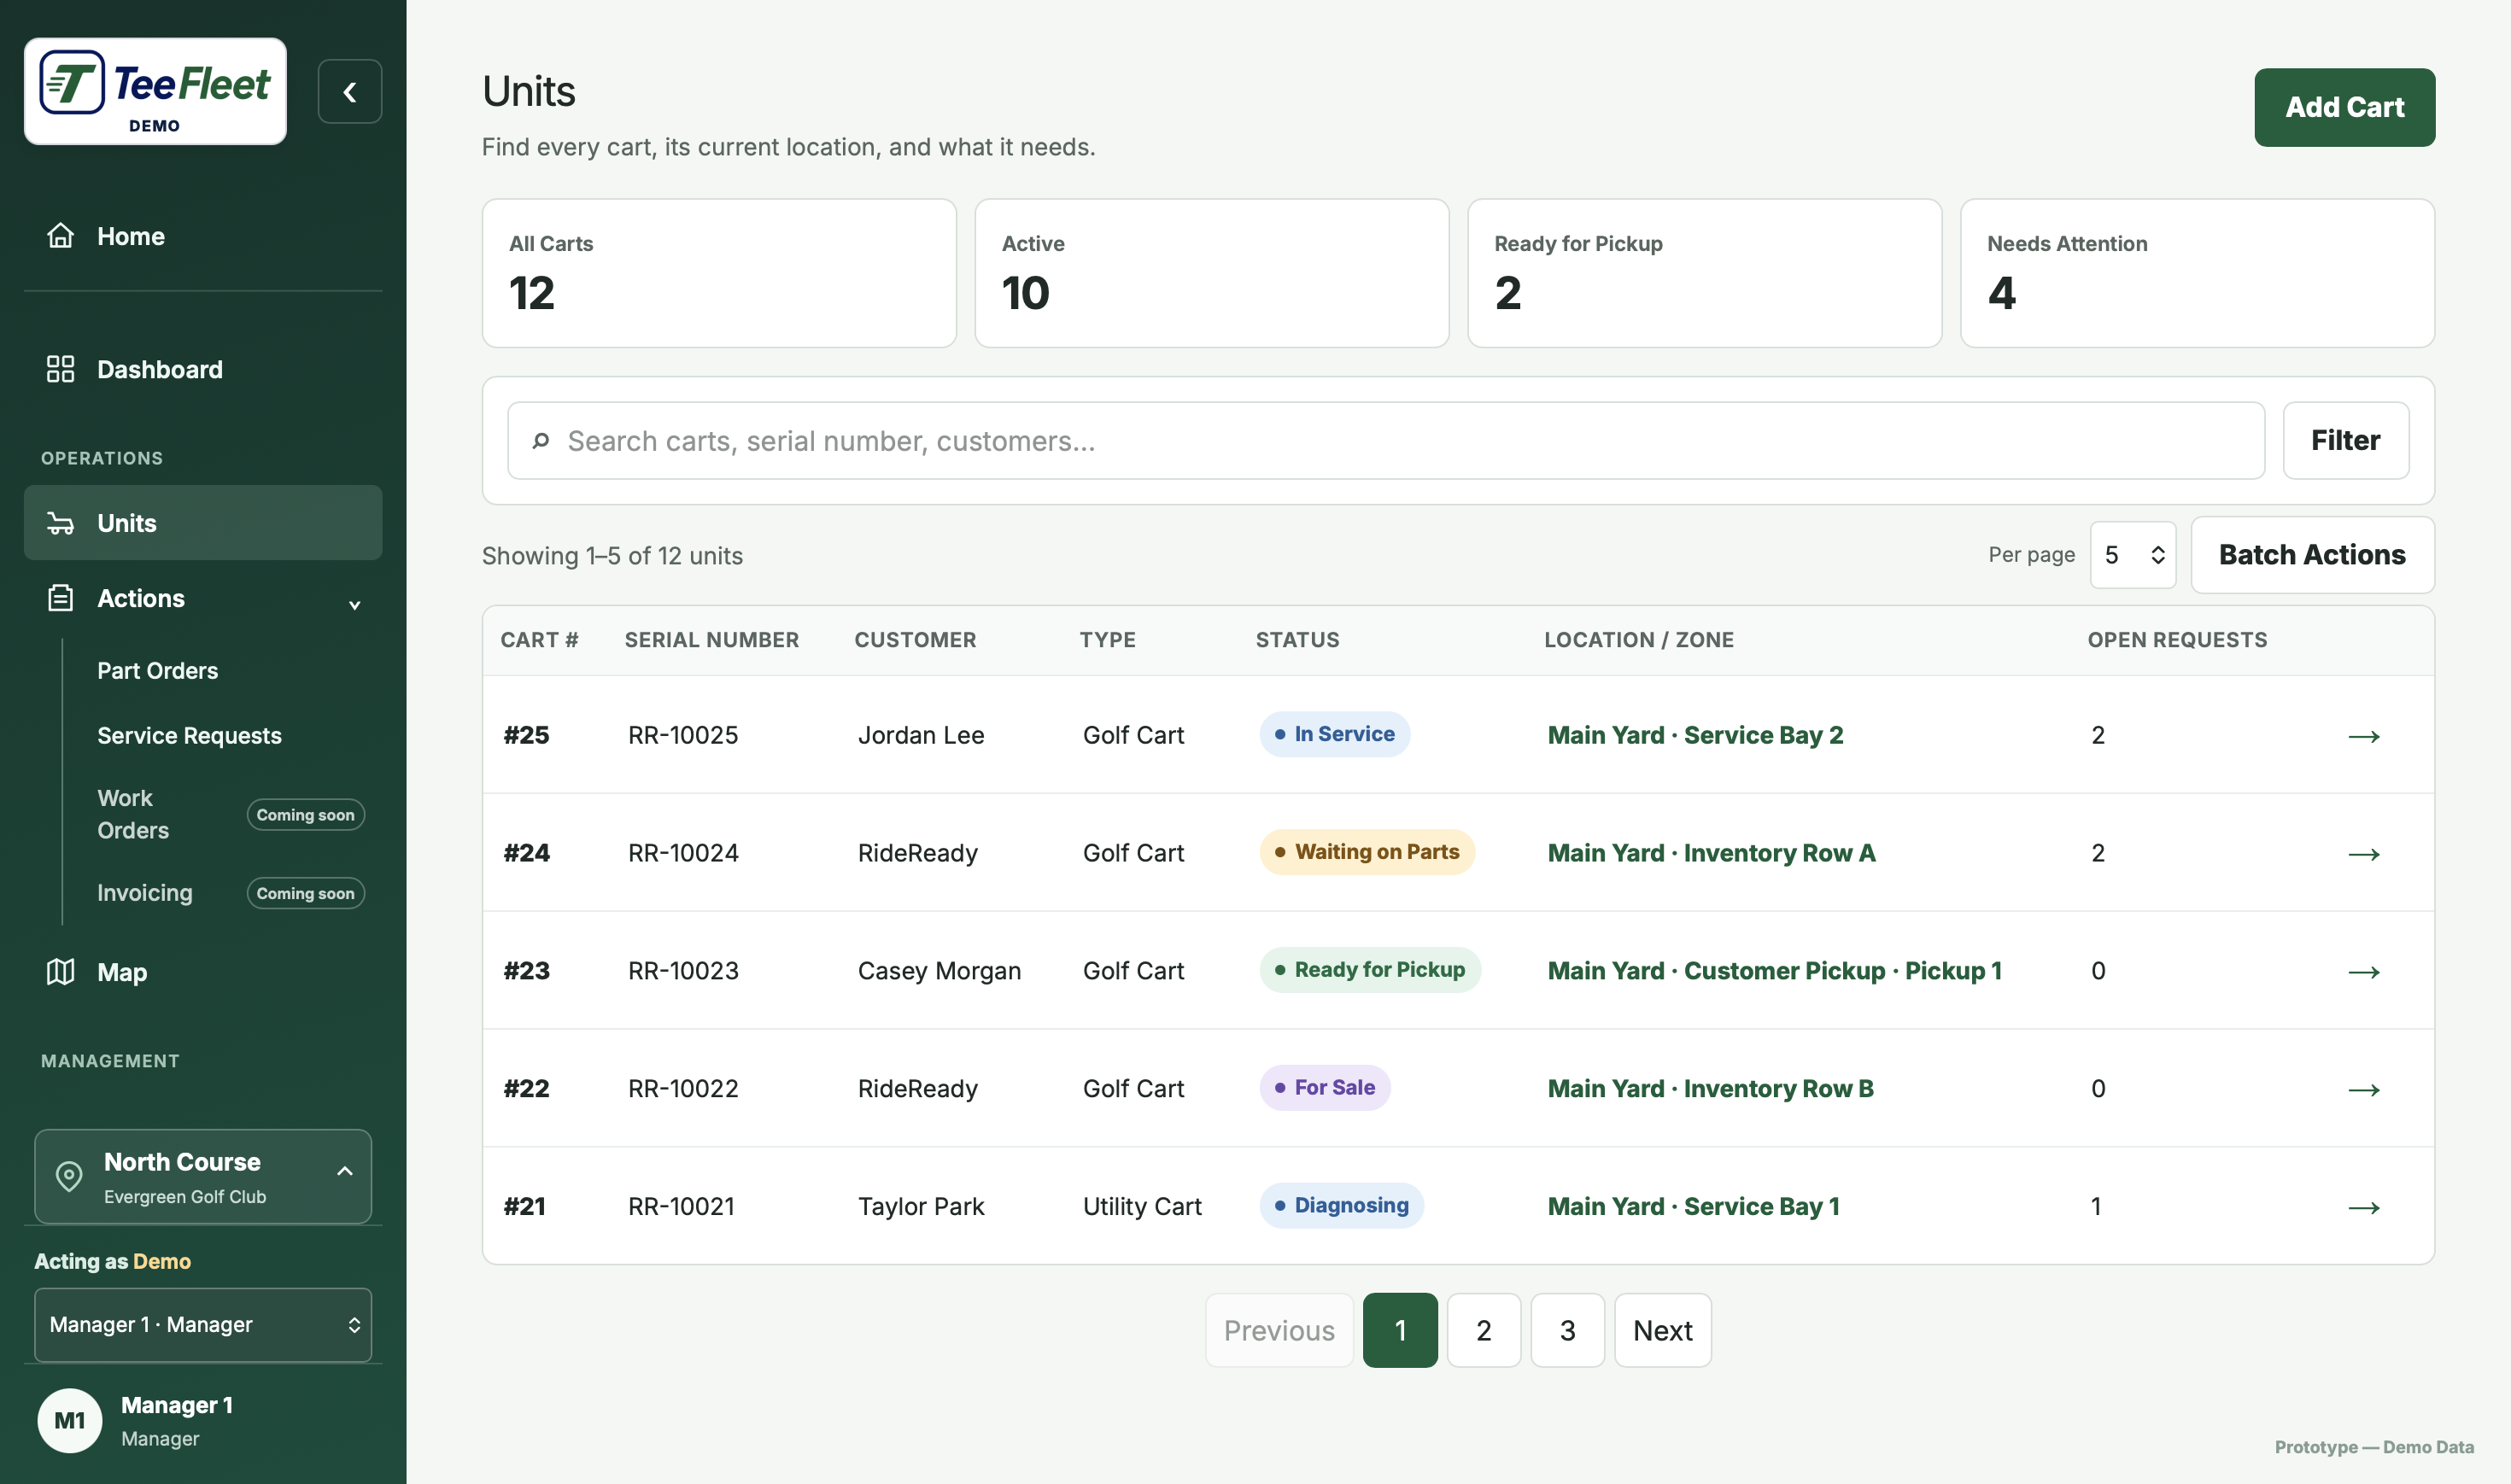Open location Main Yard · Inventory Row A
2511x1484 pixels.
coord(1711,853)
